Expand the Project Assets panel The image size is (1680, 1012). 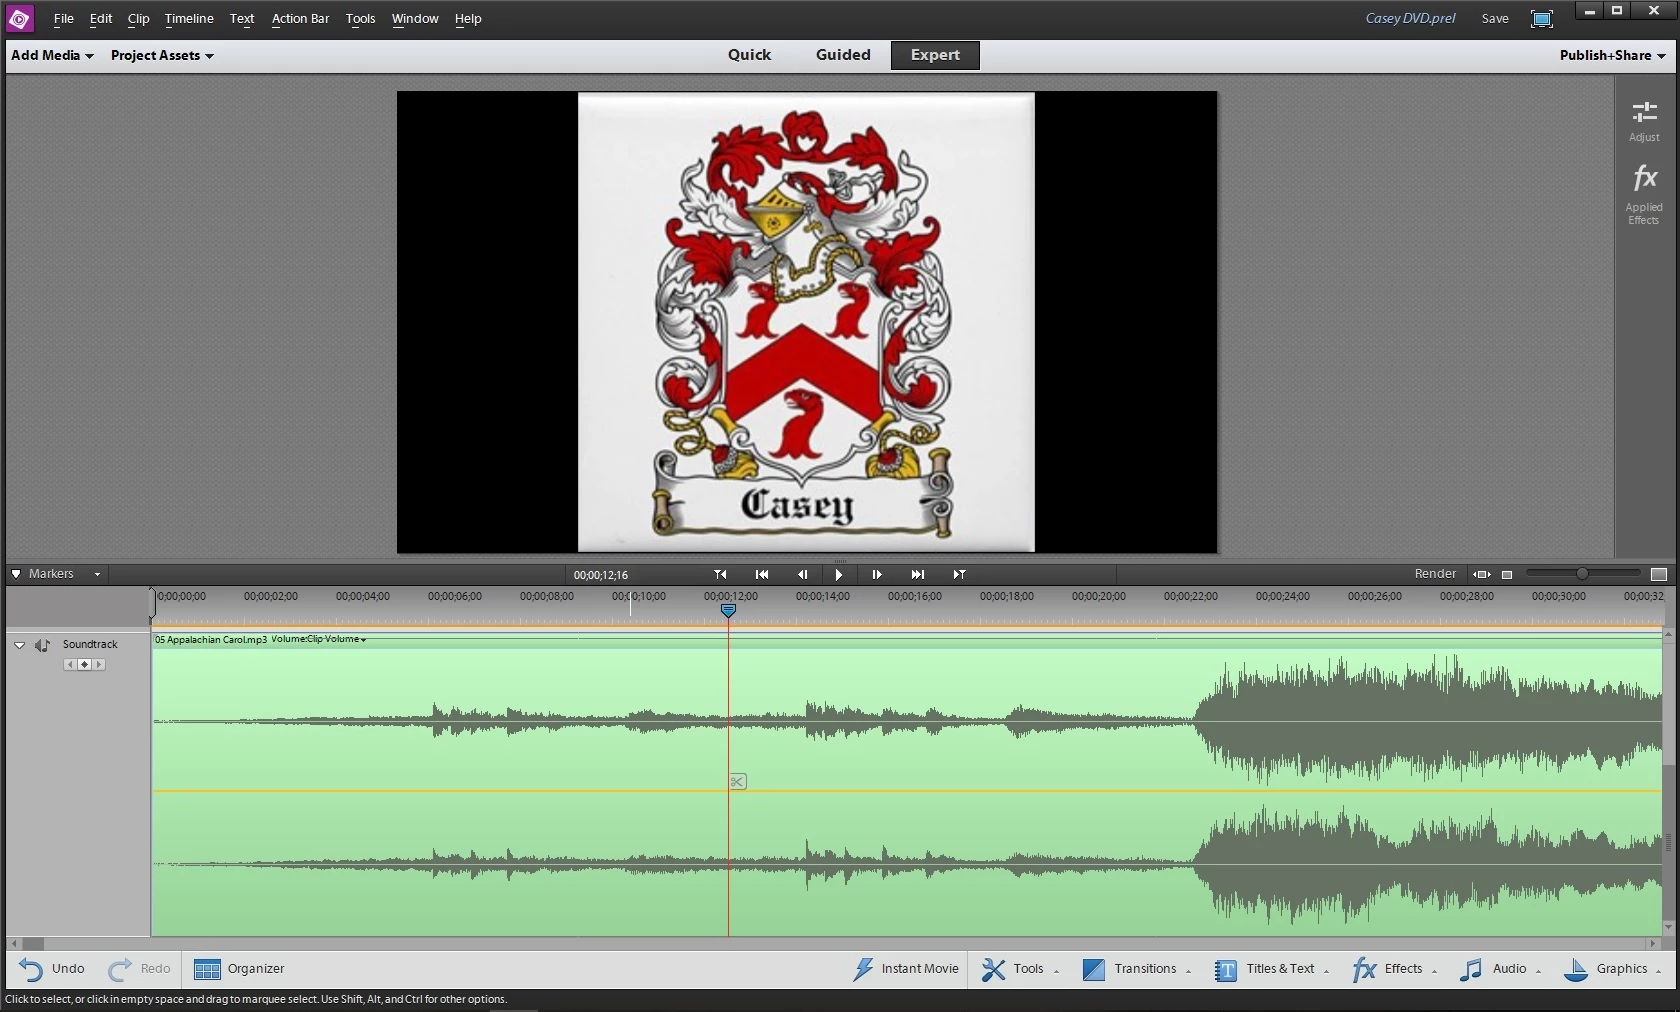pos(162,55)
